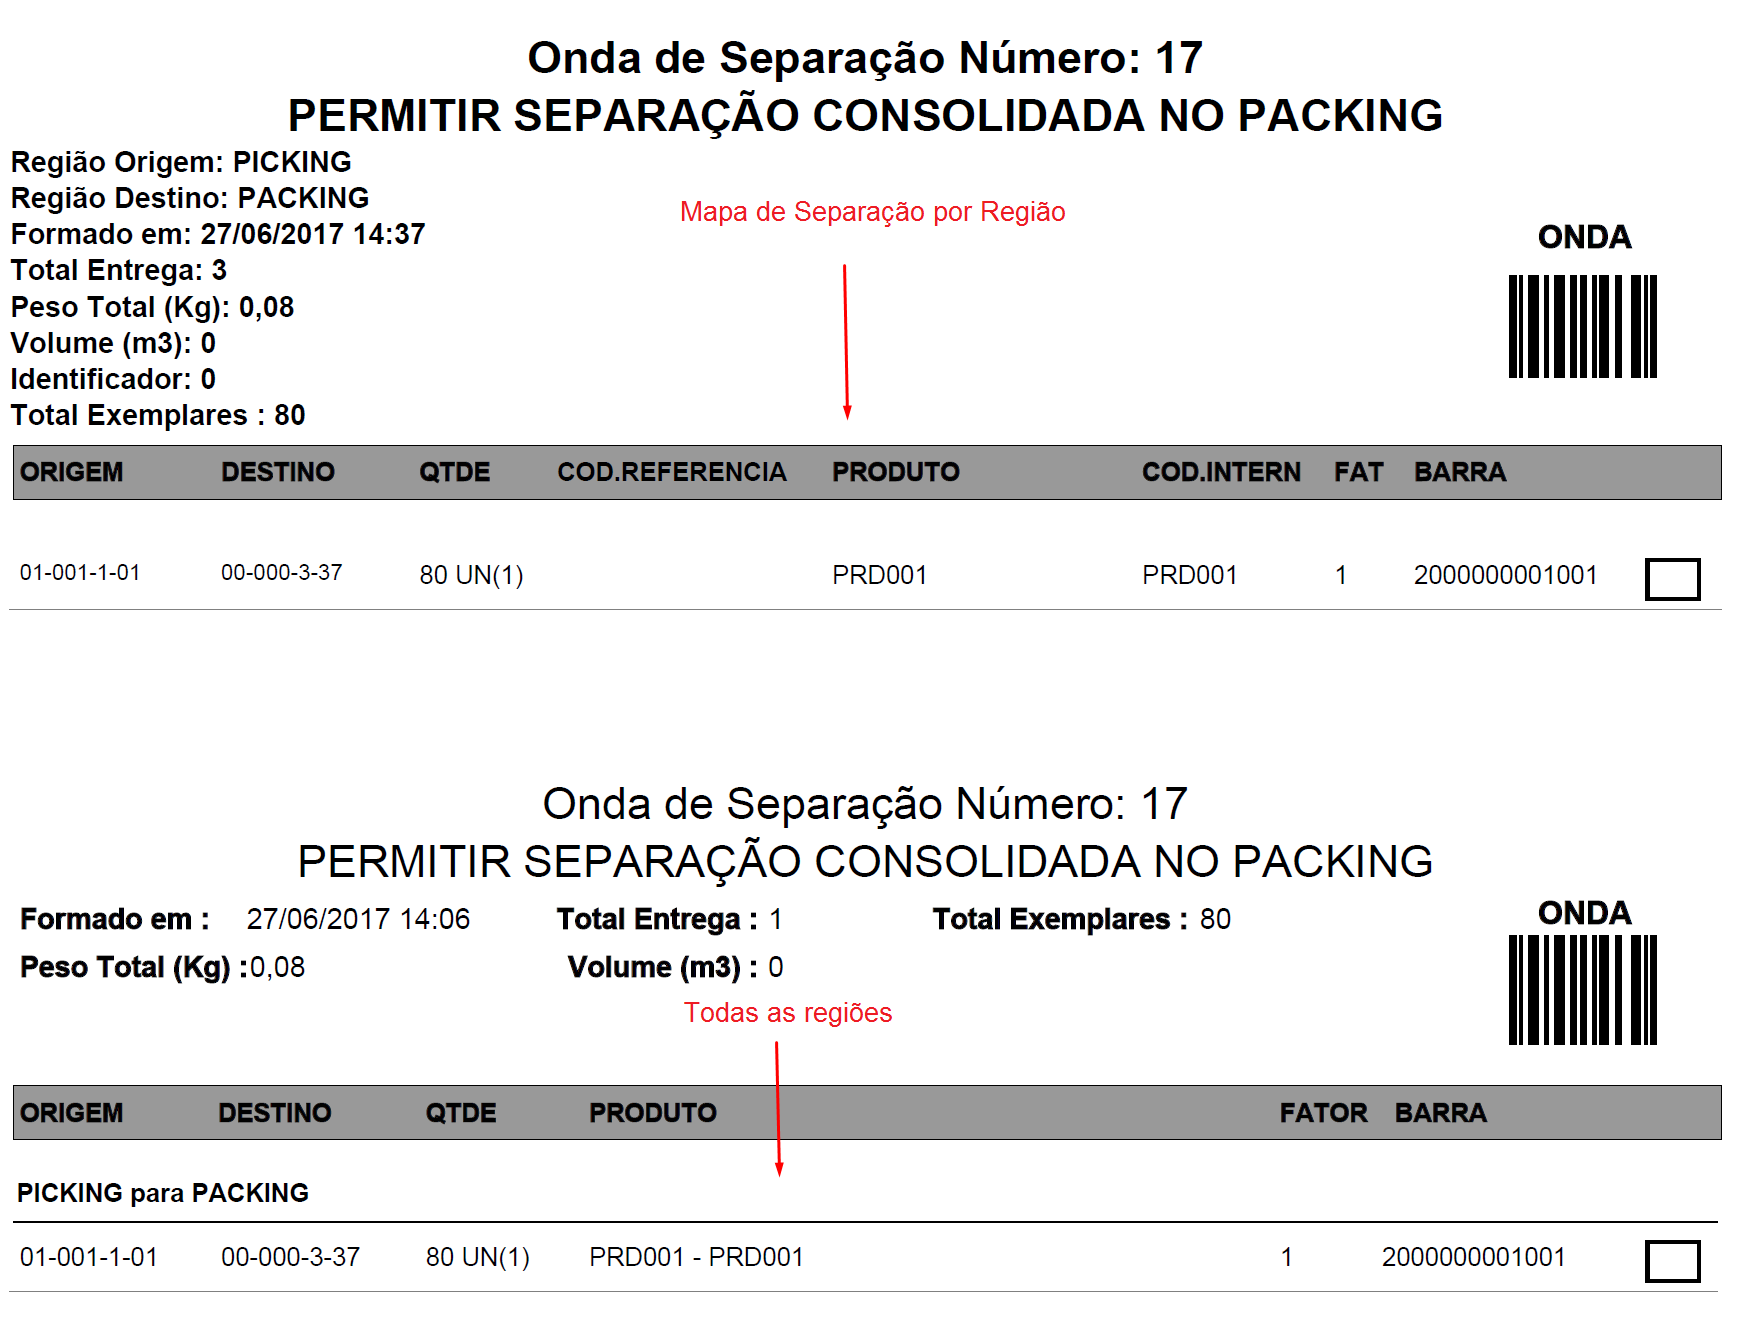Click the COD.REFERENCIA column header

click(671, 472)
